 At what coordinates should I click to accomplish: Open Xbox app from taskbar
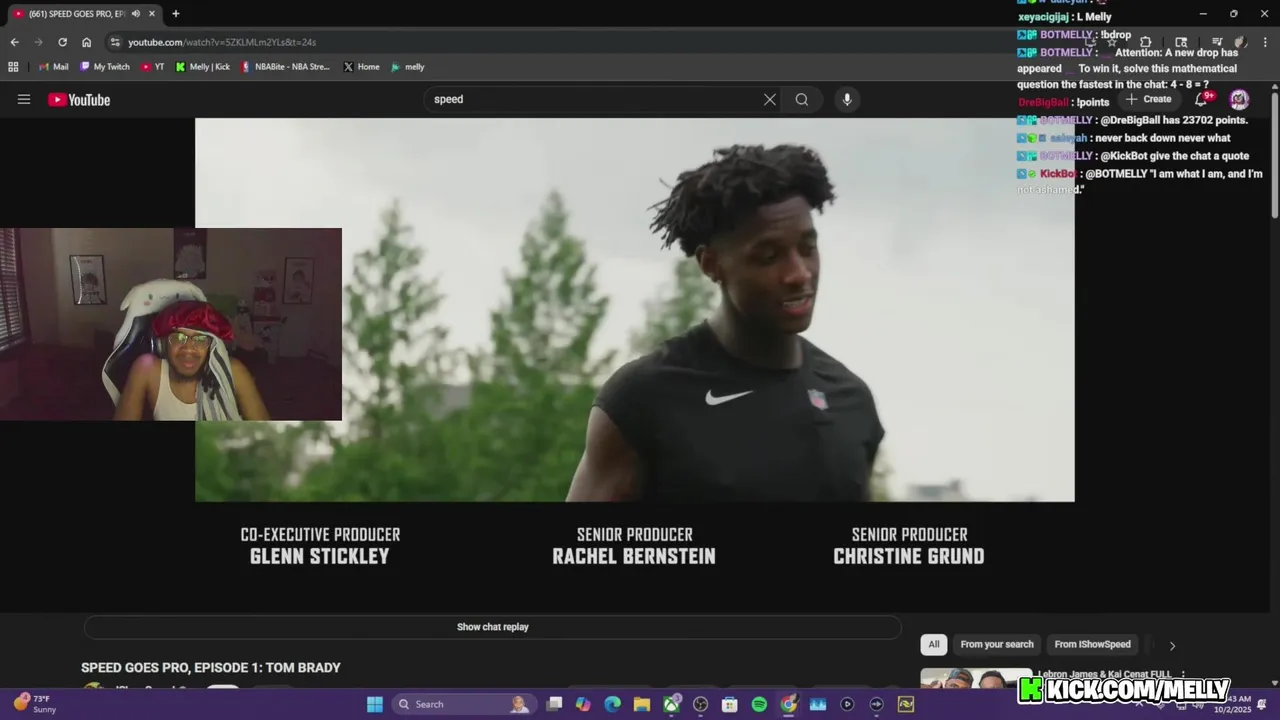(x=671, y=704)
